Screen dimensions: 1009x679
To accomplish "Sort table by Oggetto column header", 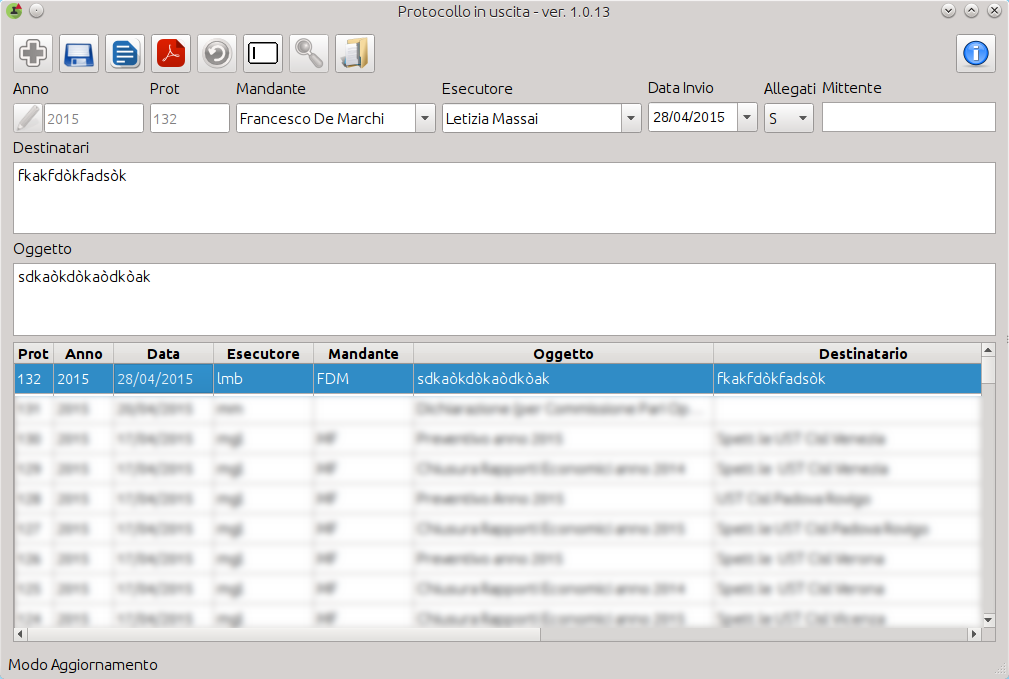I will [x=564, y=353].
